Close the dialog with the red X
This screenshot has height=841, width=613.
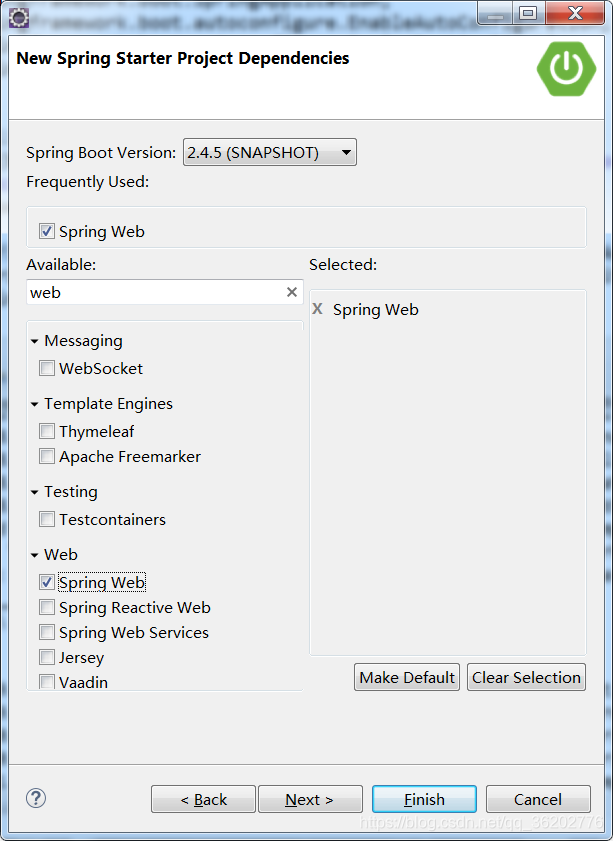pyautogui.click(x=575, y=13)
